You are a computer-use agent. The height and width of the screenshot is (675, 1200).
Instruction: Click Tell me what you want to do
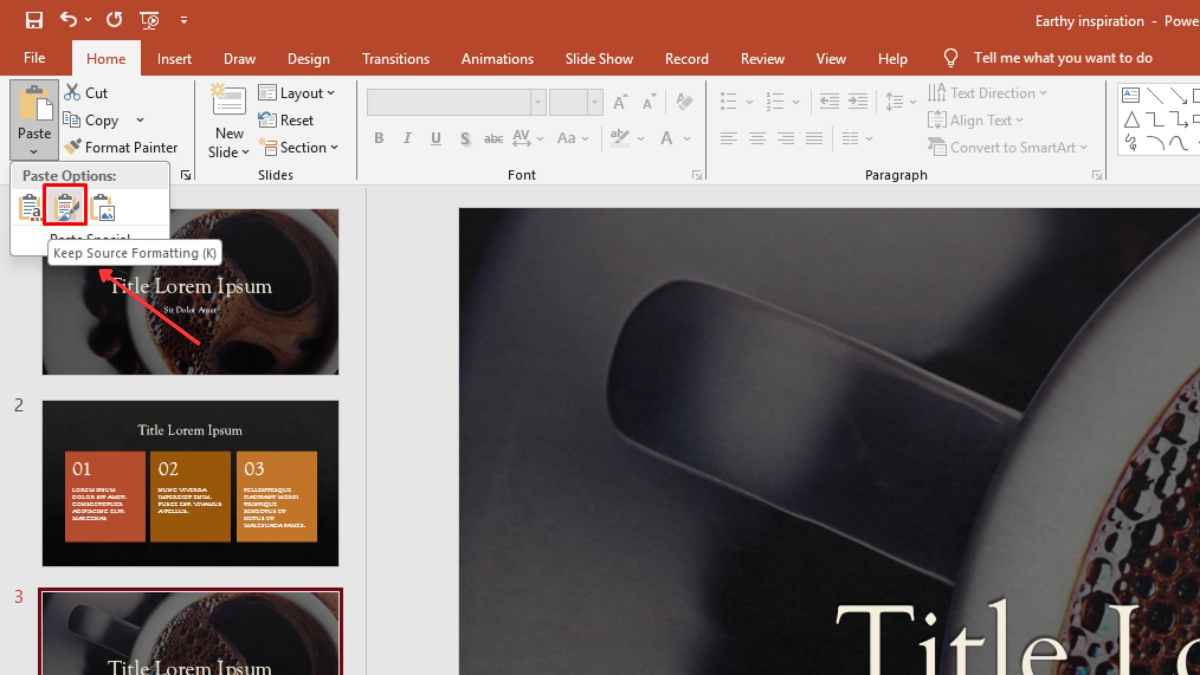click(x=1062, y=57)
